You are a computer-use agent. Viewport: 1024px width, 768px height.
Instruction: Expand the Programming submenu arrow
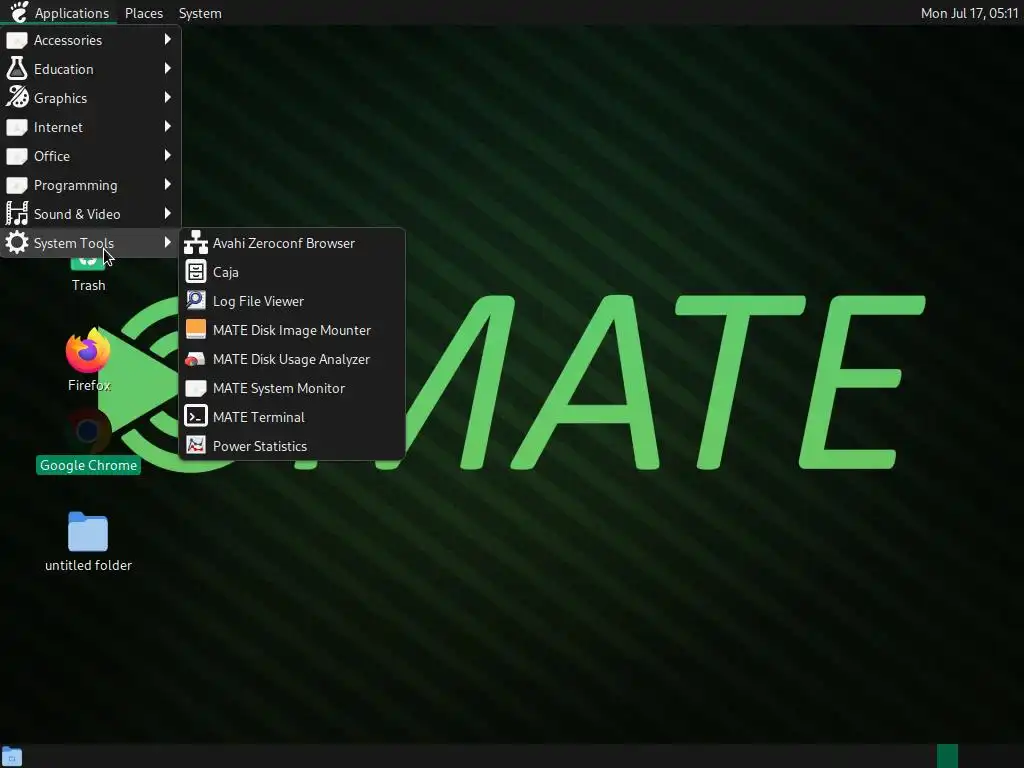coord(168,185)
